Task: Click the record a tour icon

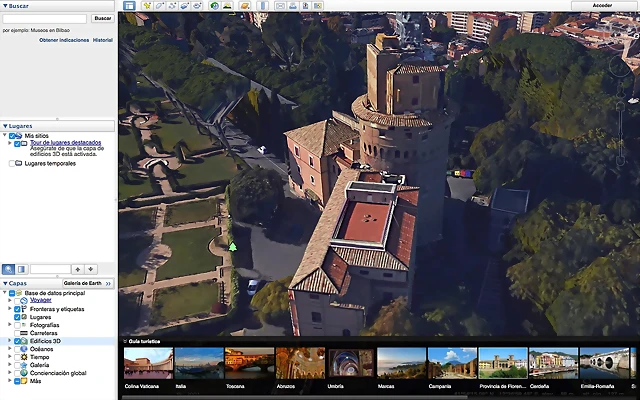Action: (197, 6)
